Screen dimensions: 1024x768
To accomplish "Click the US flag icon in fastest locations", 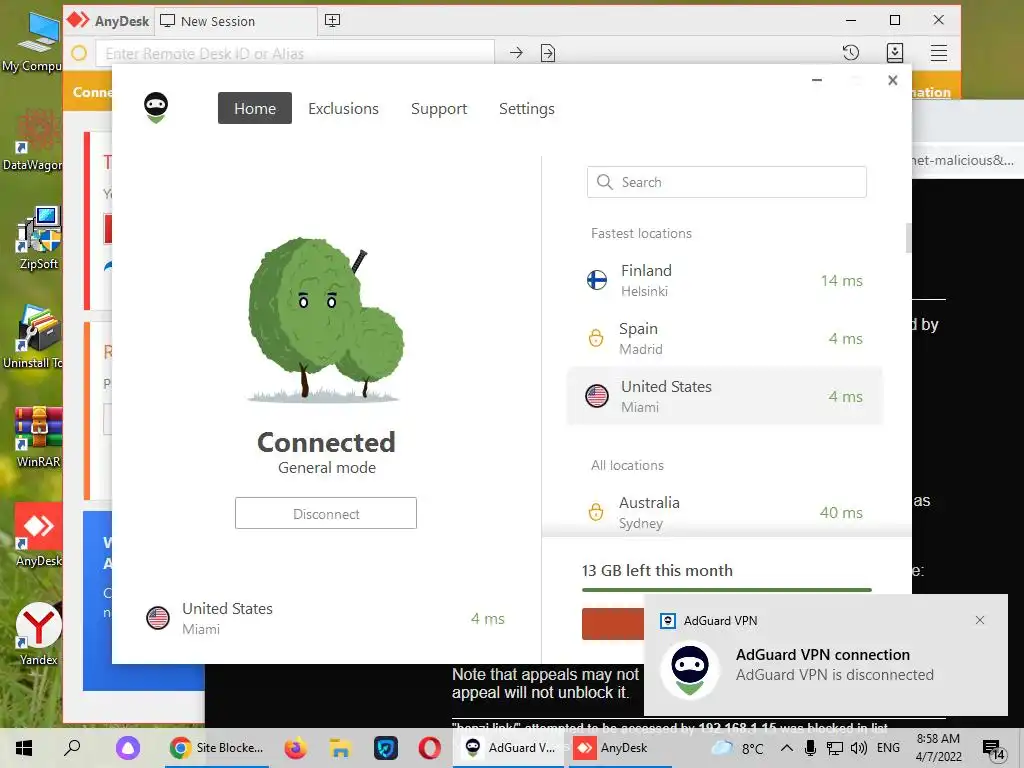I will (x=597, y=396).
